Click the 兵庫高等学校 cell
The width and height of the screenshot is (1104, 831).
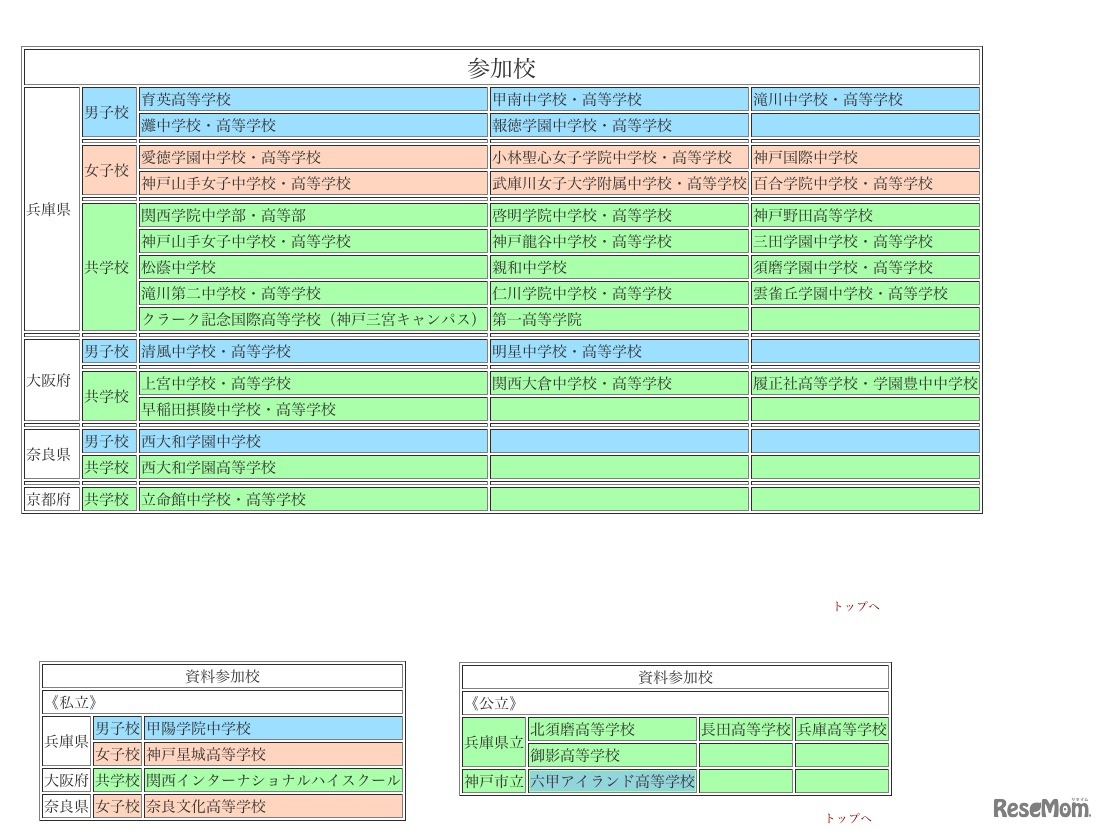point(842,729)
